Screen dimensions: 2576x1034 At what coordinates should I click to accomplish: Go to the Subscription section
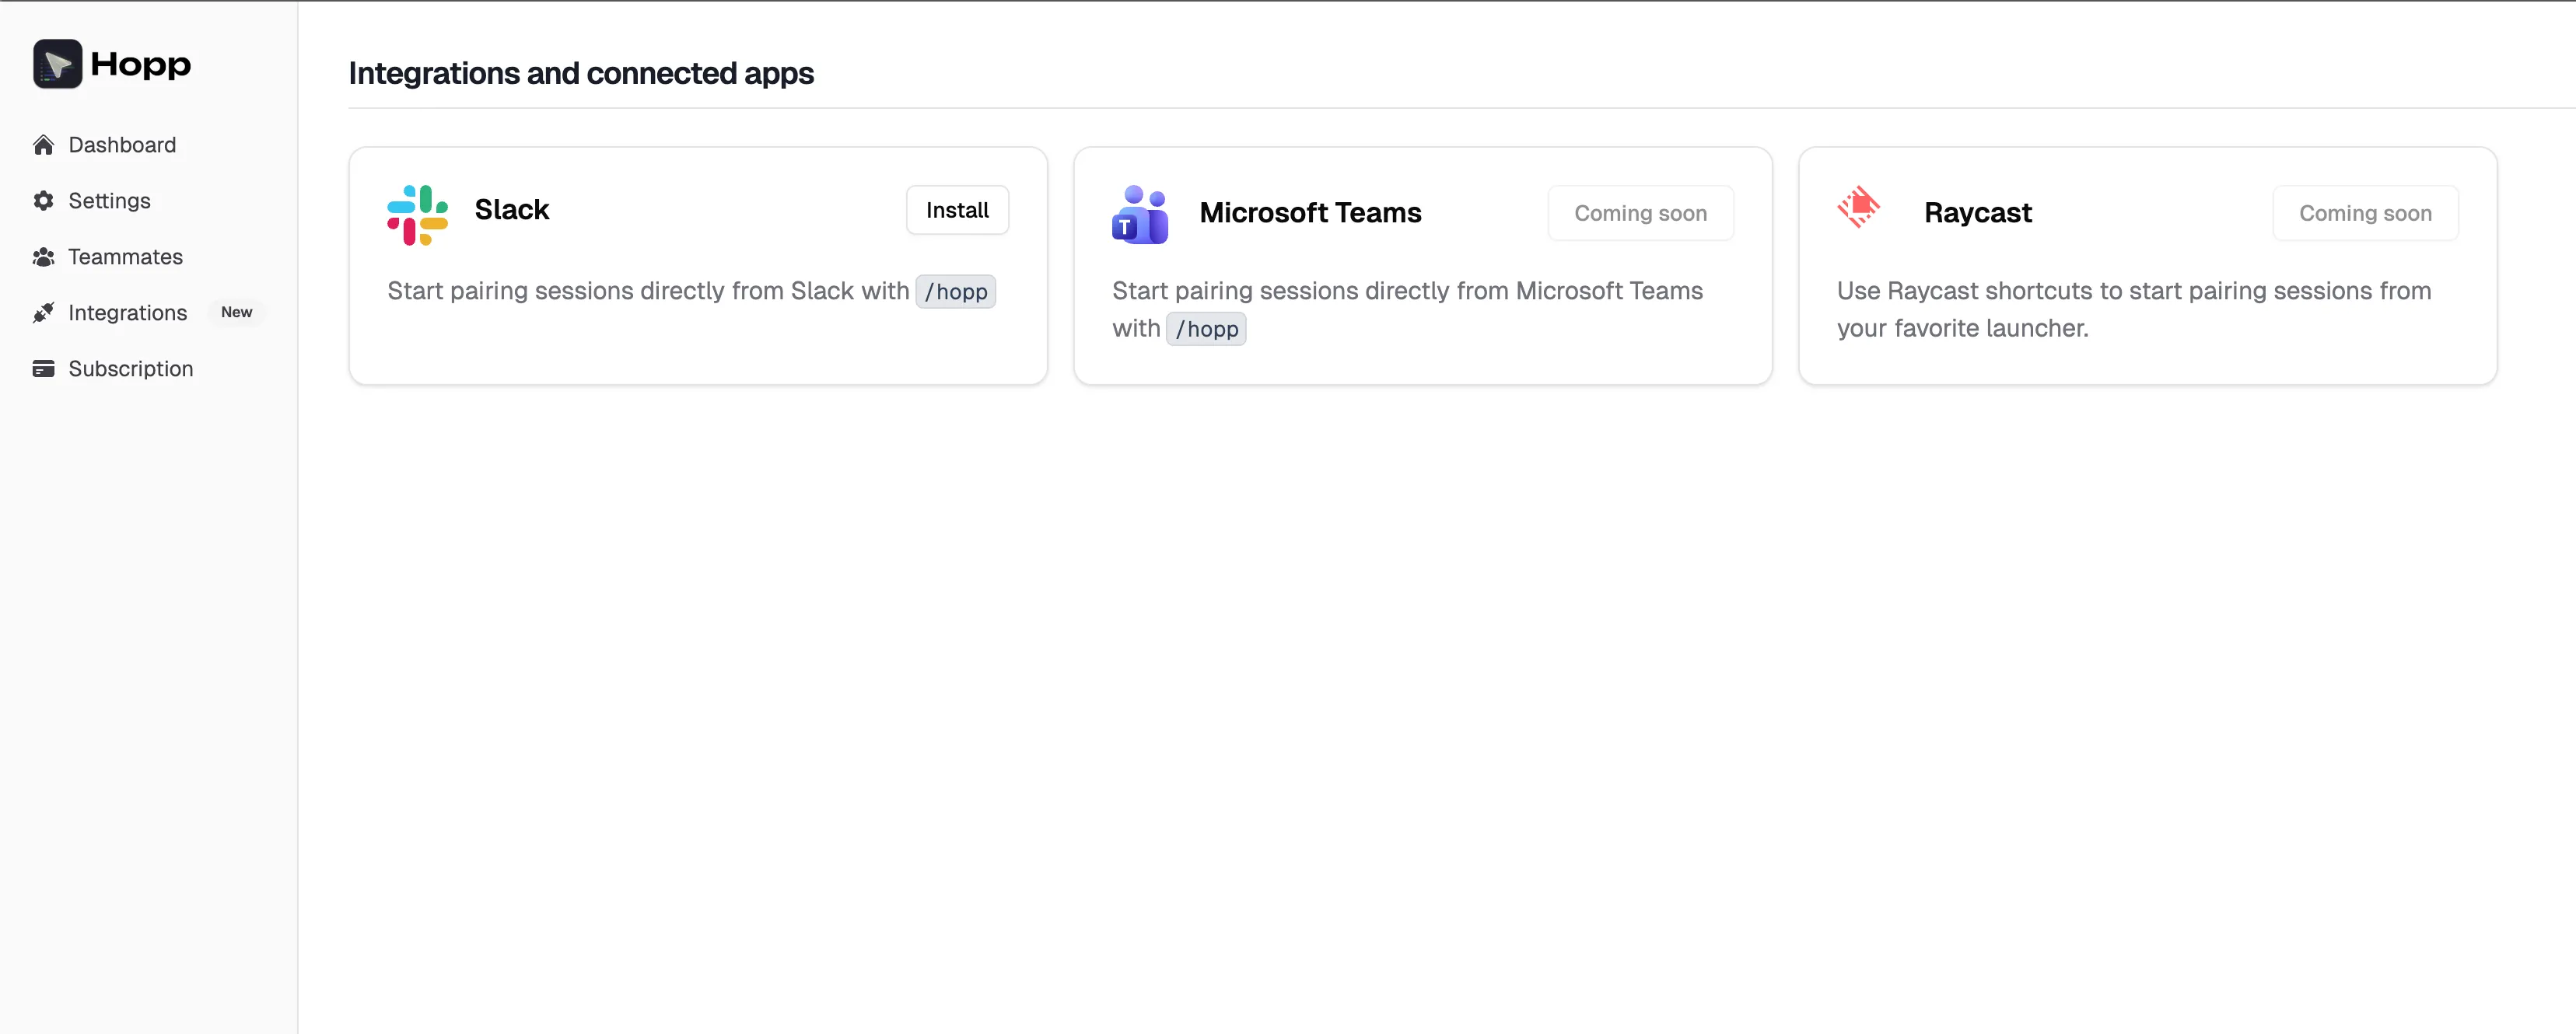[x=130, y=368]
